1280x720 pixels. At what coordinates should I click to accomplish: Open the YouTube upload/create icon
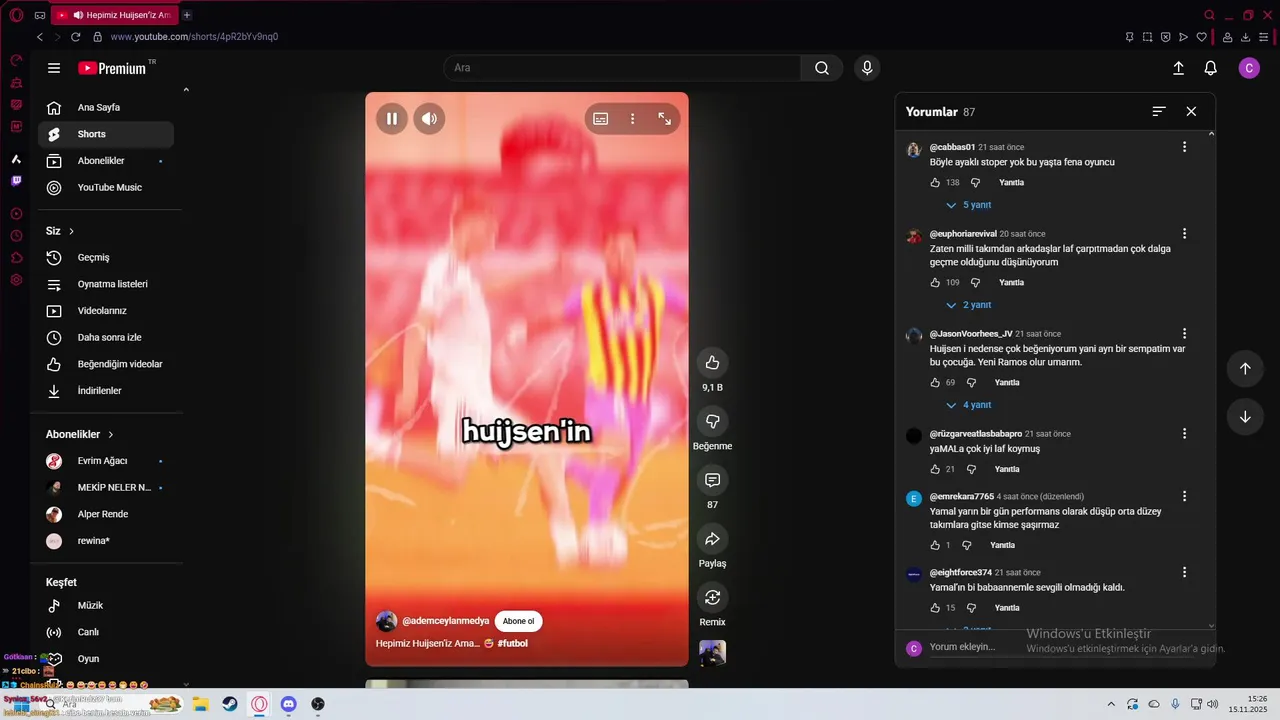[x=1178, y=68]
